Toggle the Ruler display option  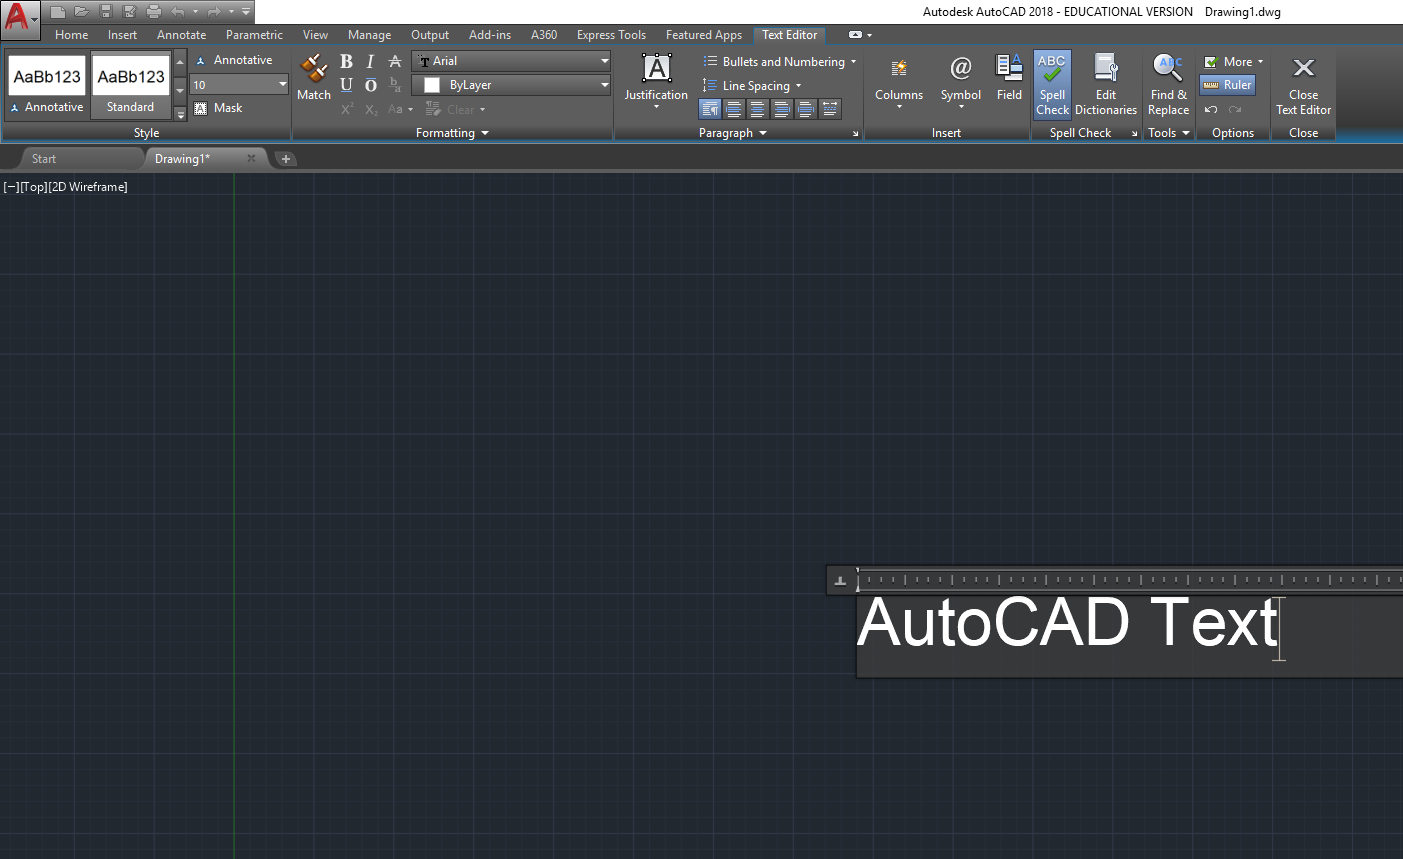1228,85
